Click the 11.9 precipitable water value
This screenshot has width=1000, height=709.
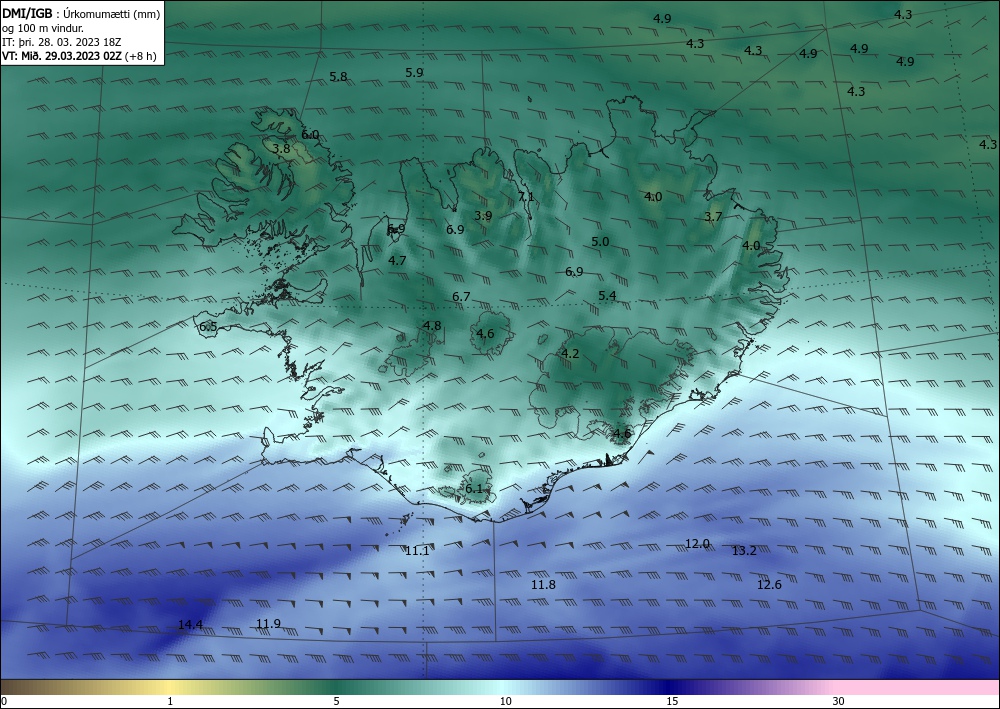[x=268, y=624]
